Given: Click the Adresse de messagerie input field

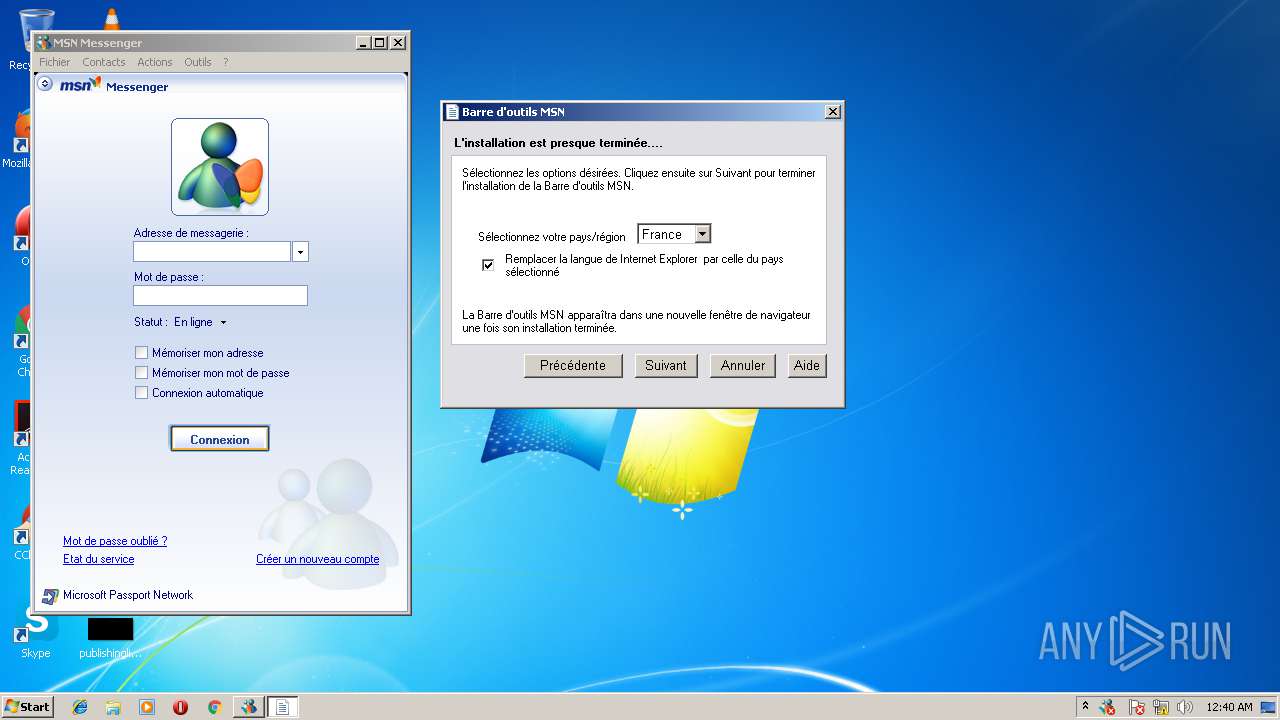Looking at the screenshot, I should (212, 252).
